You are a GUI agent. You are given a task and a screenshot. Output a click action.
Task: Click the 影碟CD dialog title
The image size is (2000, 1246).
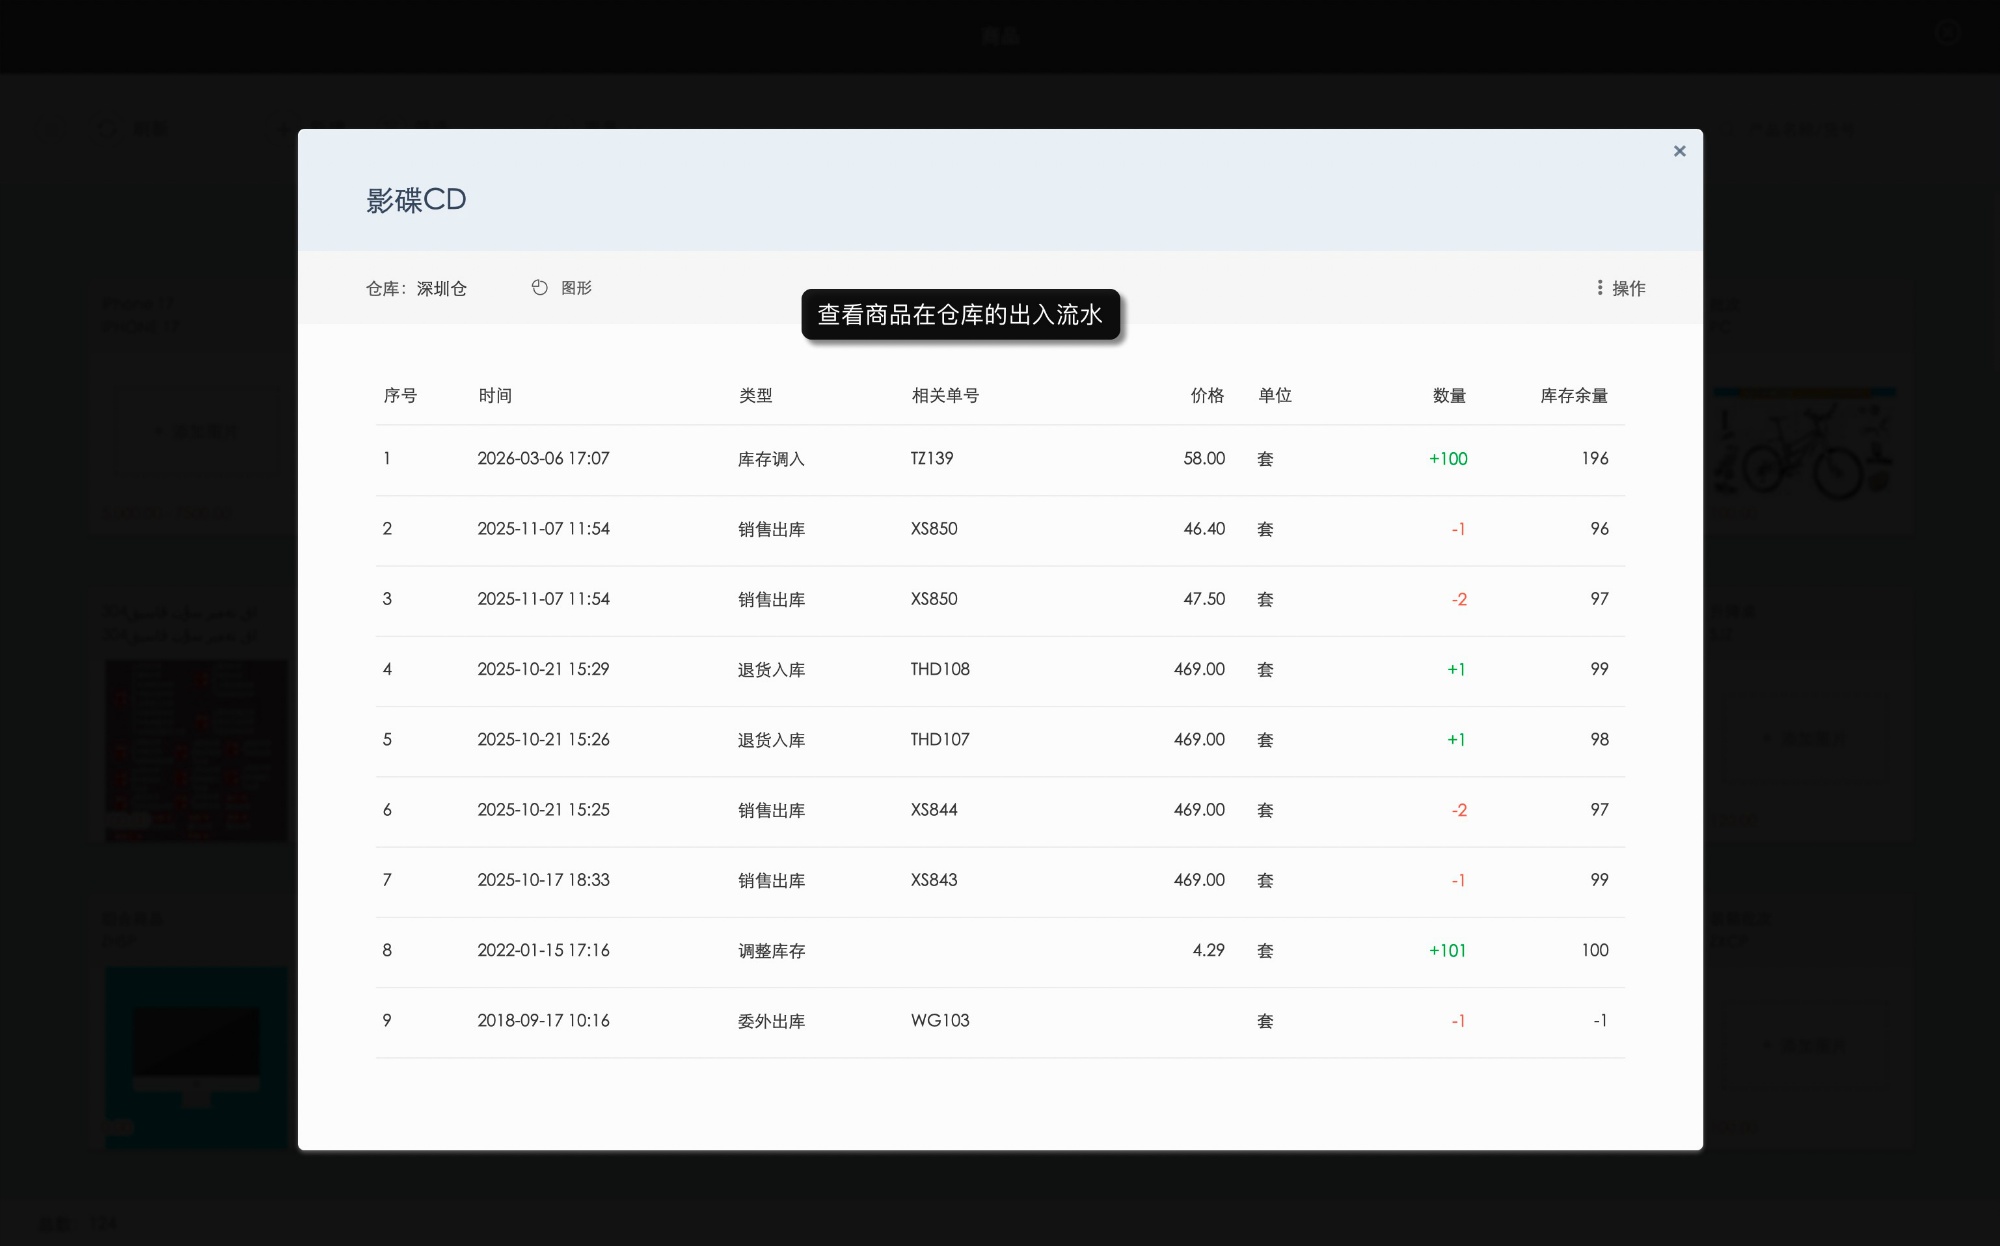point(416,200)
